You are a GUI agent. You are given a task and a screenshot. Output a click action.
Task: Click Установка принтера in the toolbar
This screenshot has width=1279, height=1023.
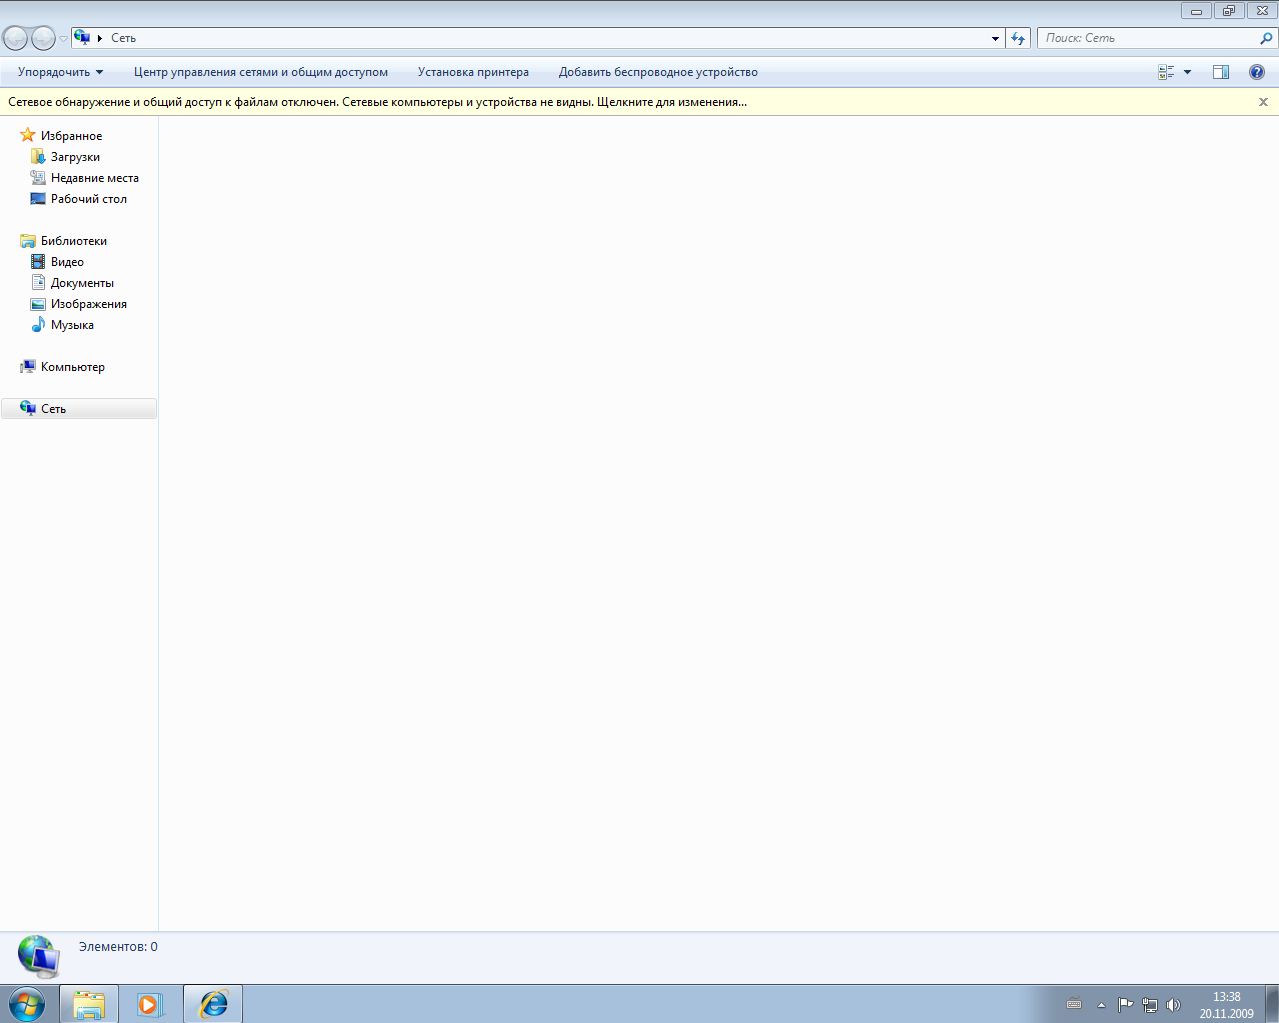473,72
